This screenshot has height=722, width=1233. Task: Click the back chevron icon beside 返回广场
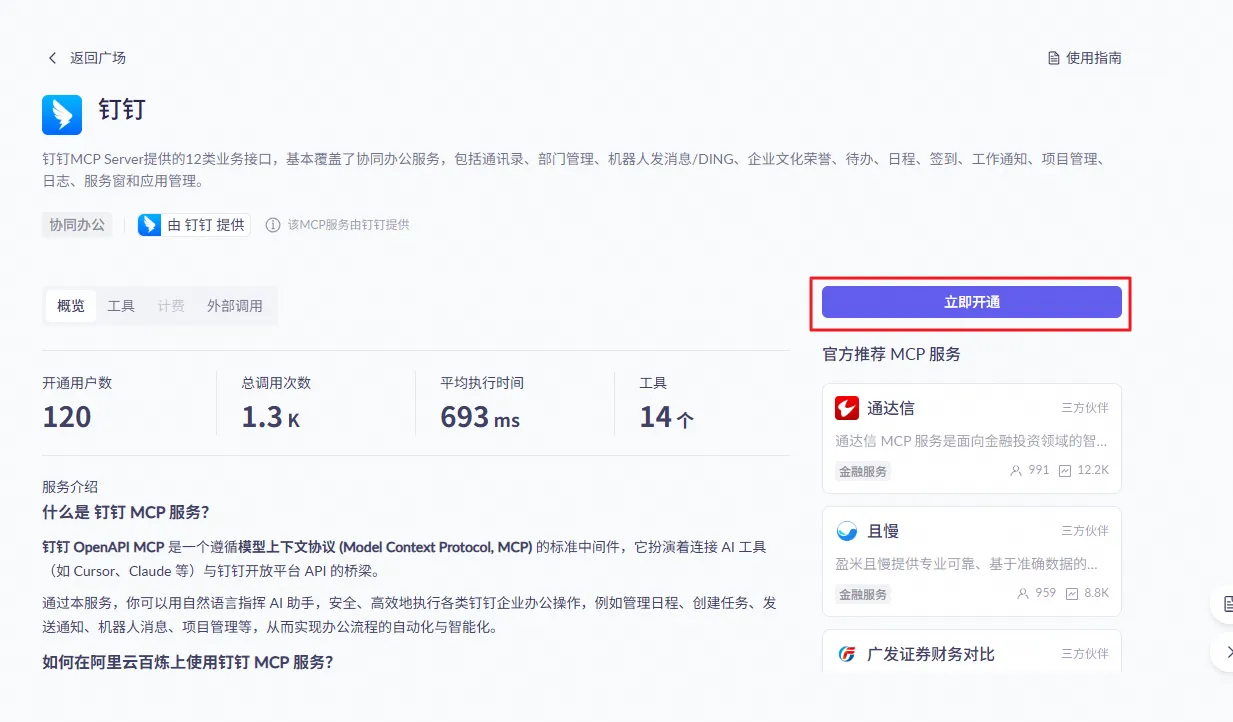tap(53, 58)
